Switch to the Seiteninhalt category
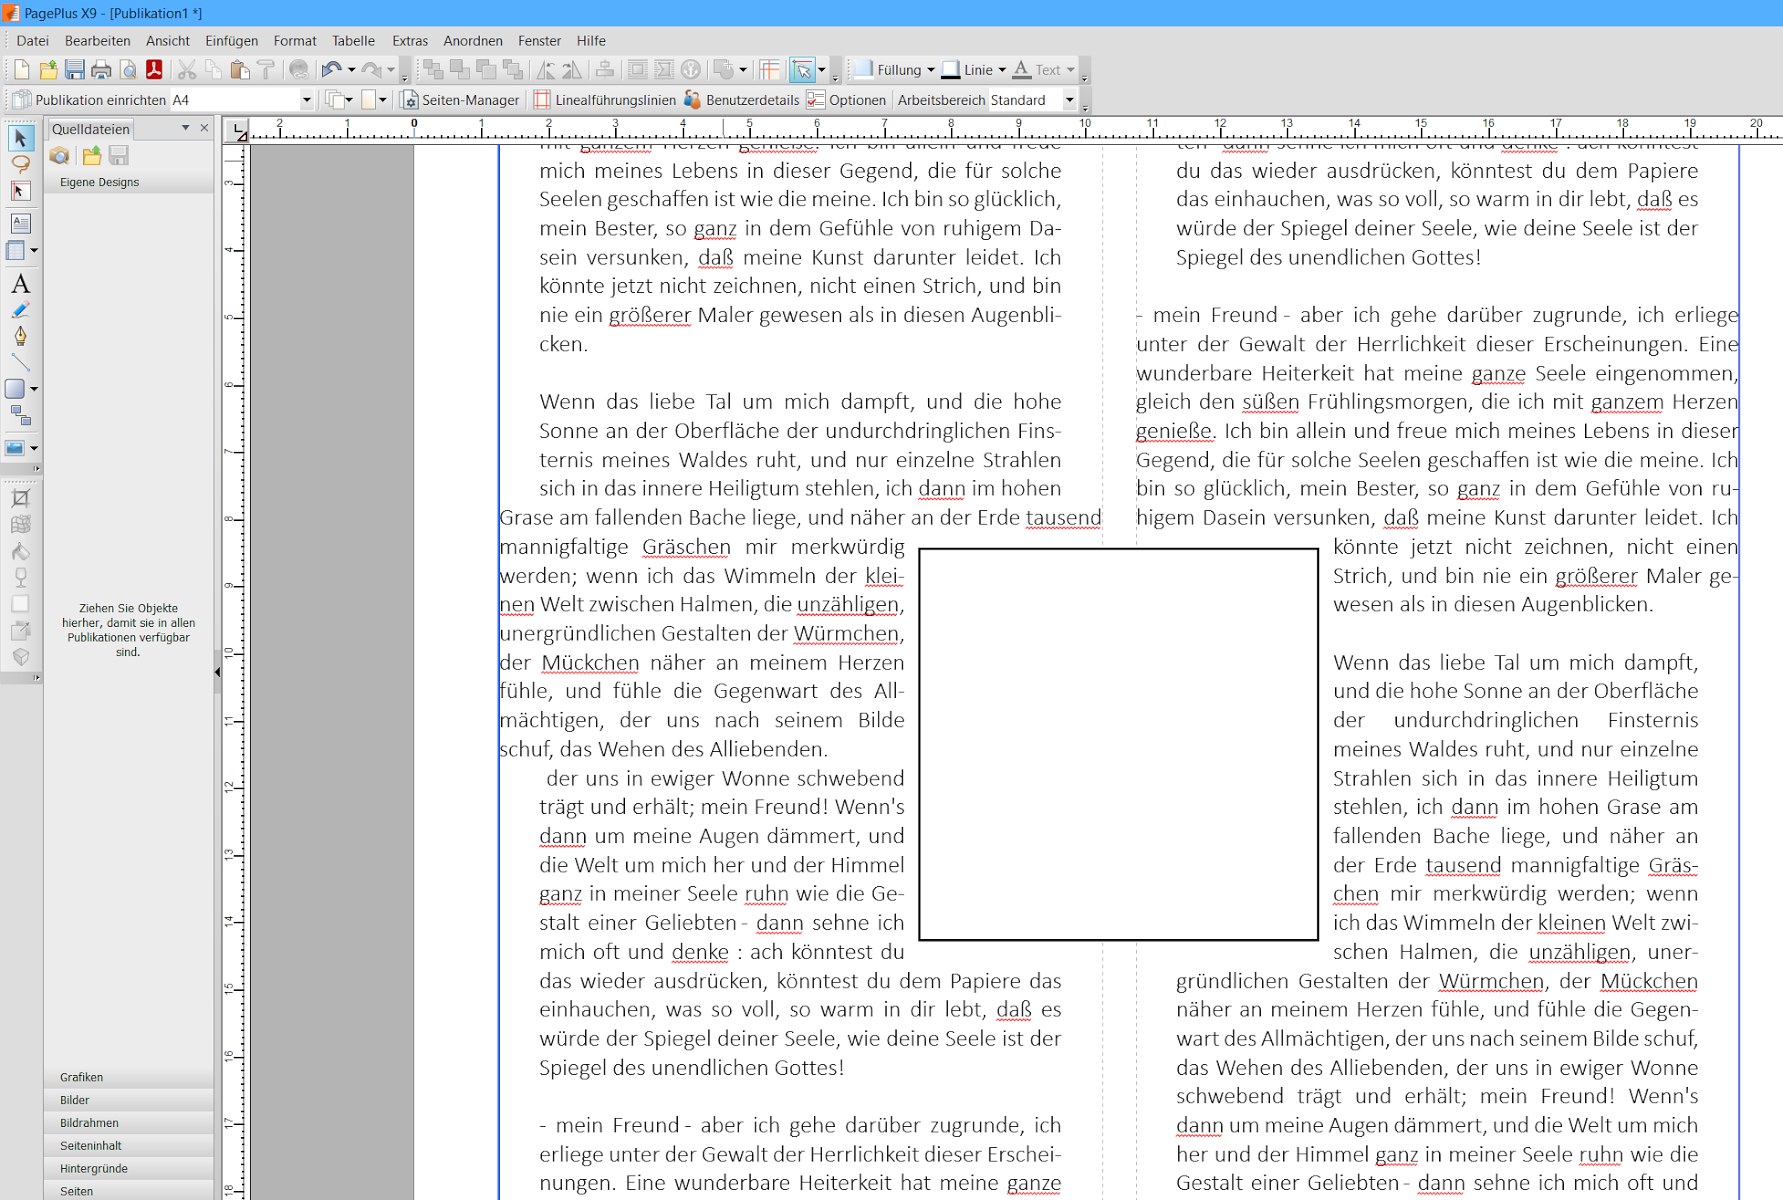 [129, 1146]
